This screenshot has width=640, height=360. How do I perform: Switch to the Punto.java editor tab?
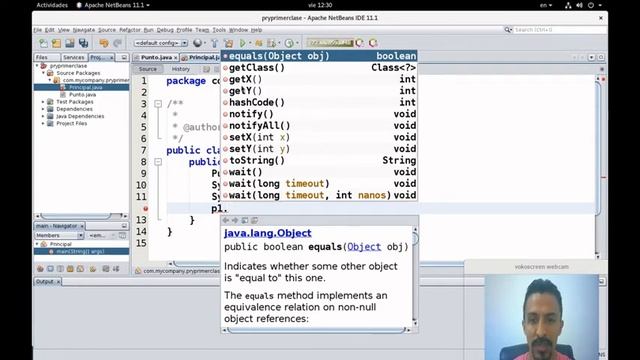coord(156,58)
